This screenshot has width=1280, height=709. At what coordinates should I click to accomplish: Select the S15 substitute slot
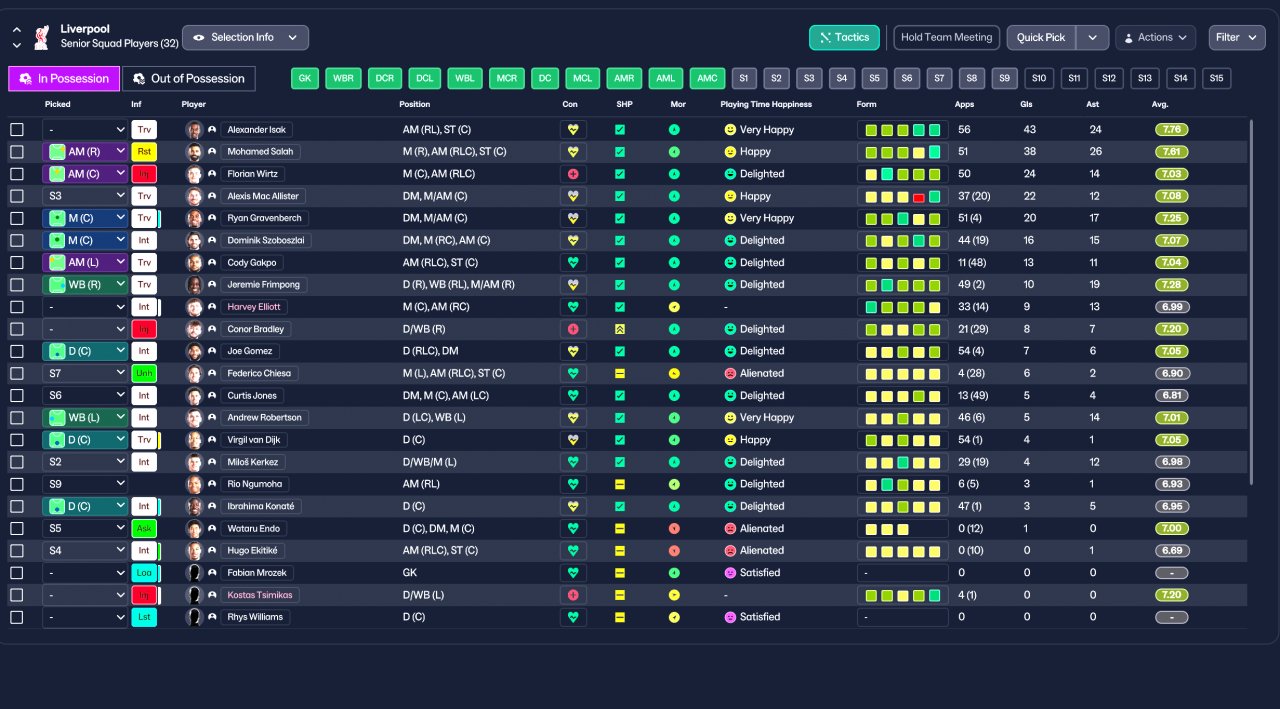[x=1216, y=78]
